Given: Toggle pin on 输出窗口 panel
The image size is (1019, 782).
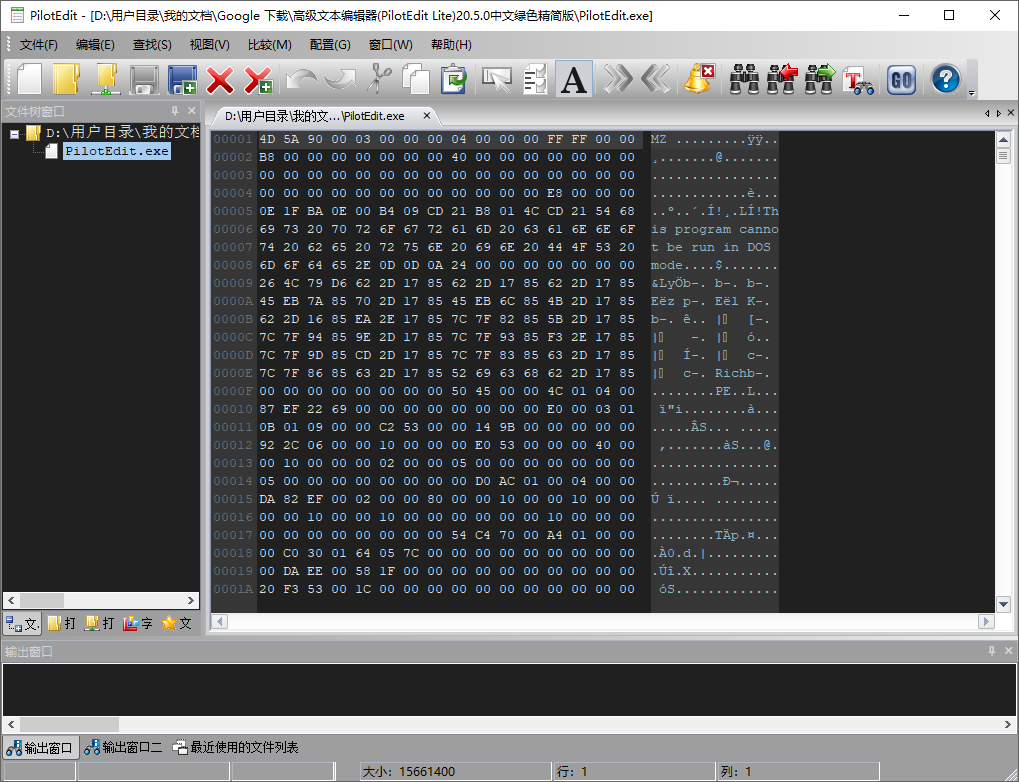Looking at the screenshot, I should (991, 651).
